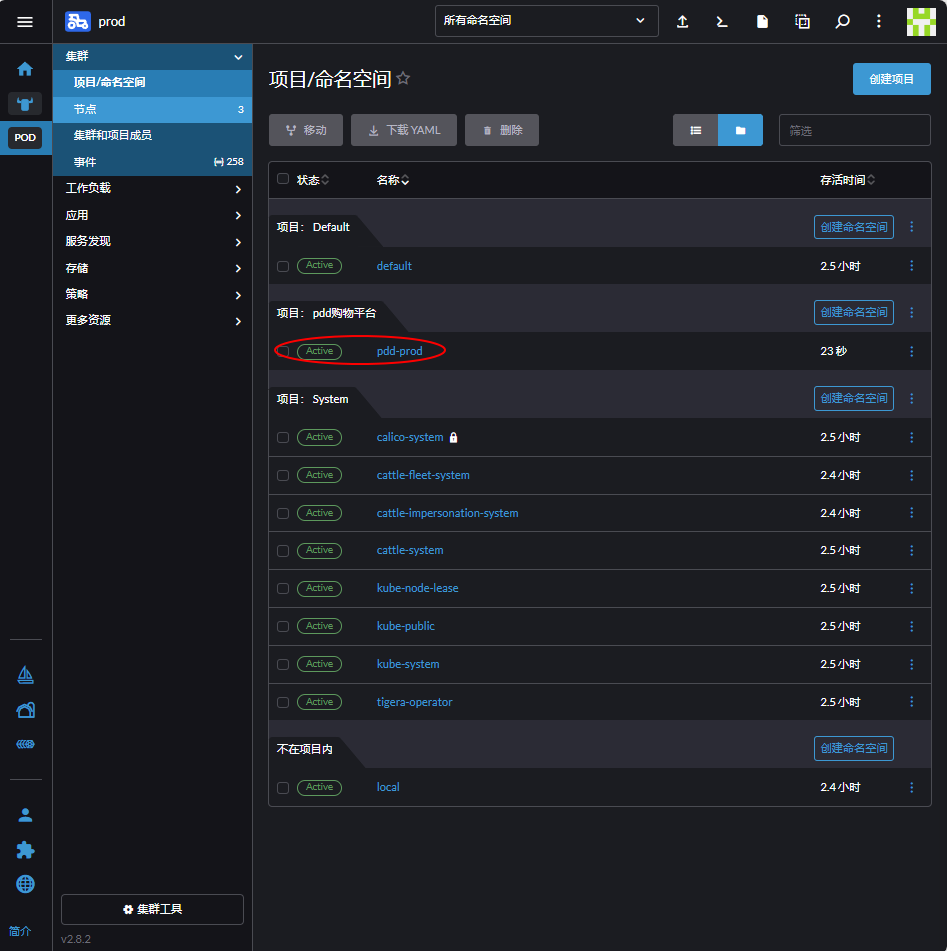Check the kube-public row checkbox
This screenshot has width=947, height=951.
click(283, 627)
